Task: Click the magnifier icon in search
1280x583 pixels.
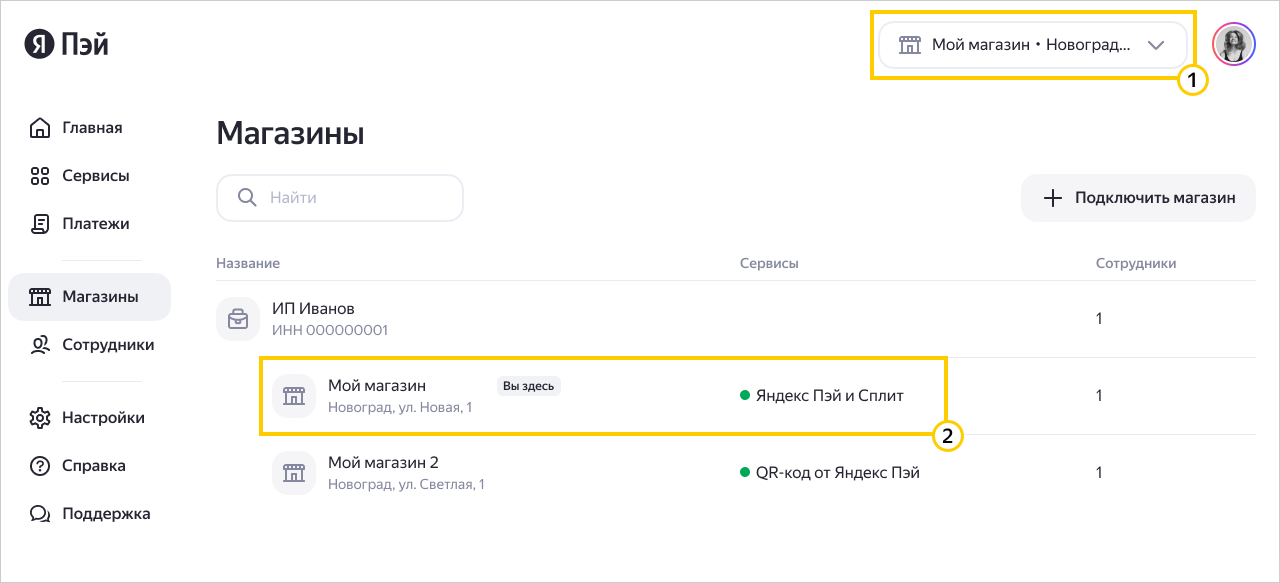Action: tap(247, 198)
